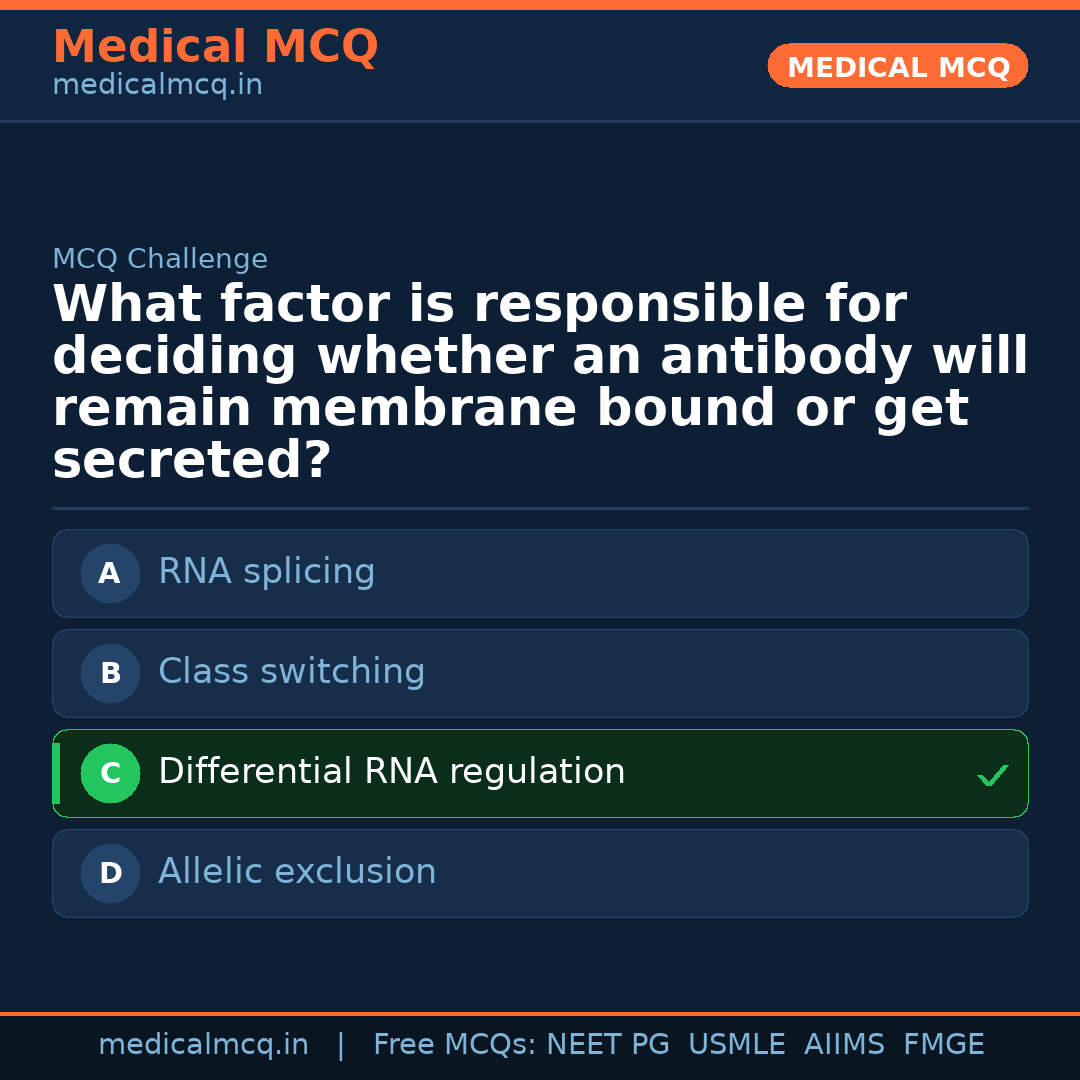The image size is (1080, 1080).
Task: Click the letter D circle badge
Action: coord(110,874)
